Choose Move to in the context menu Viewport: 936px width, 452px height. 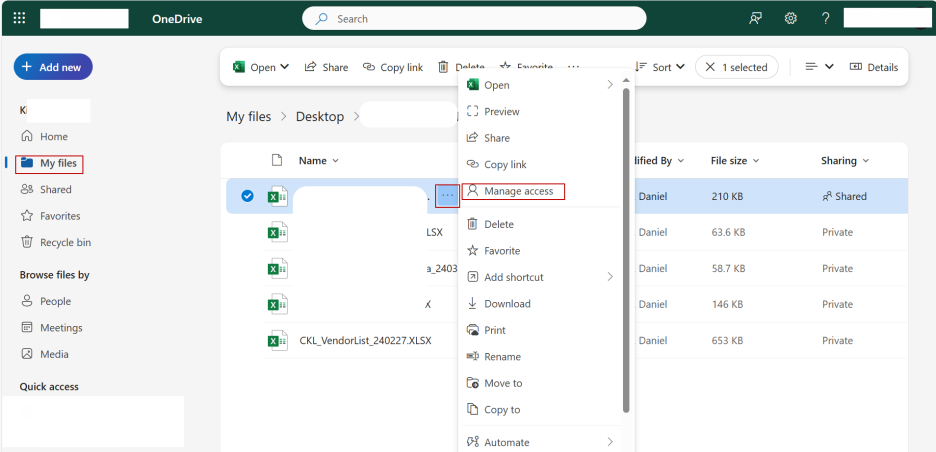[539, 383]
